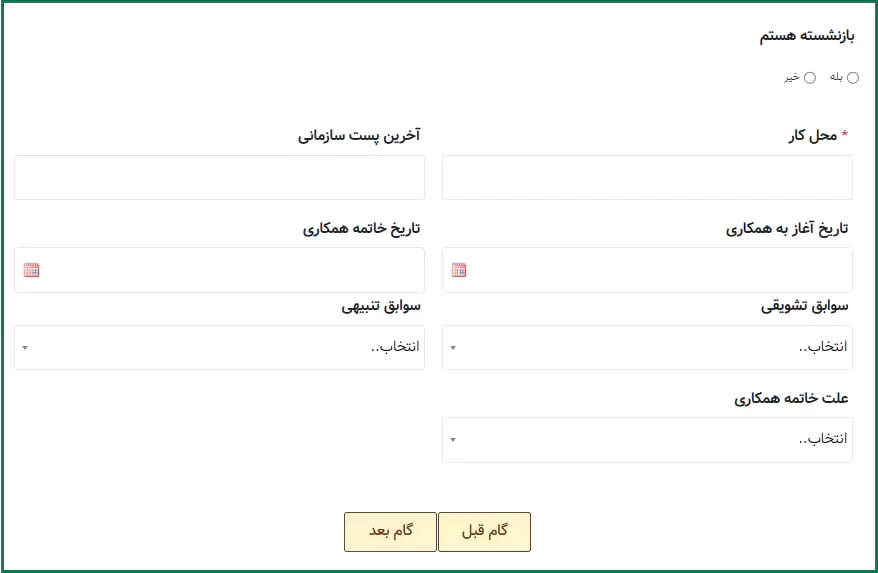The width and height of the screenshot is (878, 573).
Task: Click the بله label text under بازنشسته هستم
Action: pyautogui.click(x=836, y=77)
